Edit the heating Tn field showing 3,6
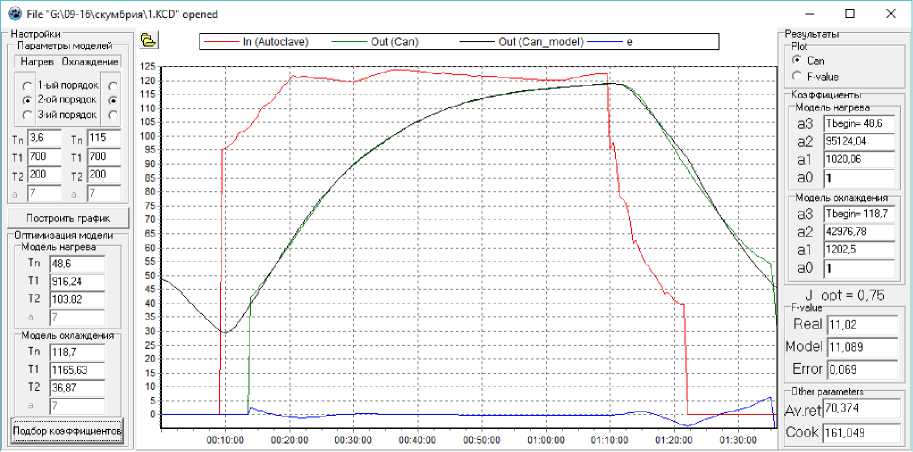913x452 pixels. coord(44,139)
